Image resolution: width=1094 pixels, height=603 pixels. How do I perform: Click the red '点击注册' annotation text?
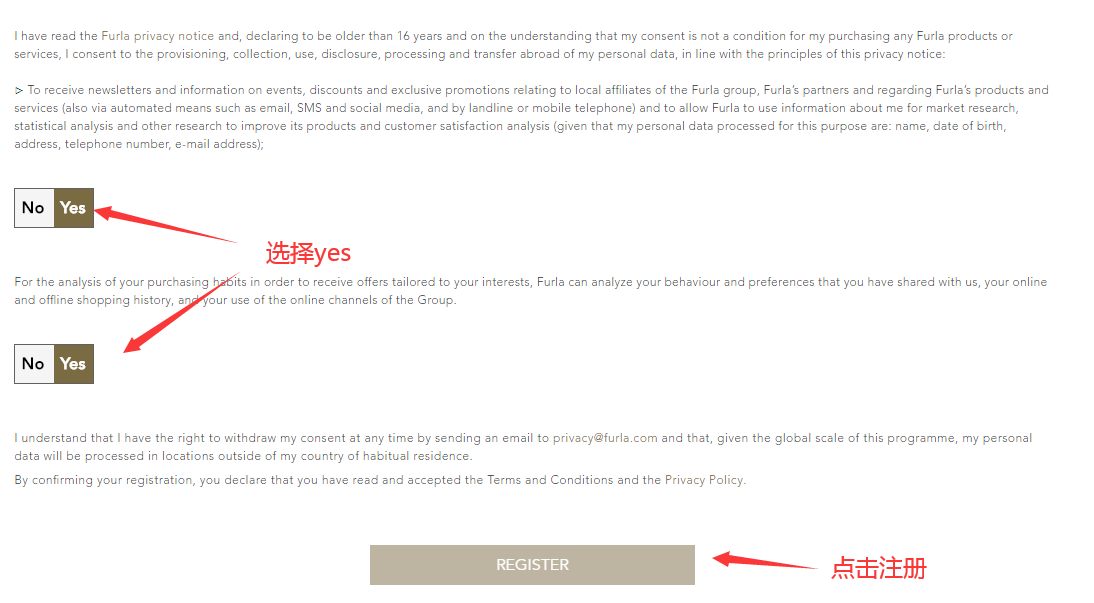click(x=879, y=568)
